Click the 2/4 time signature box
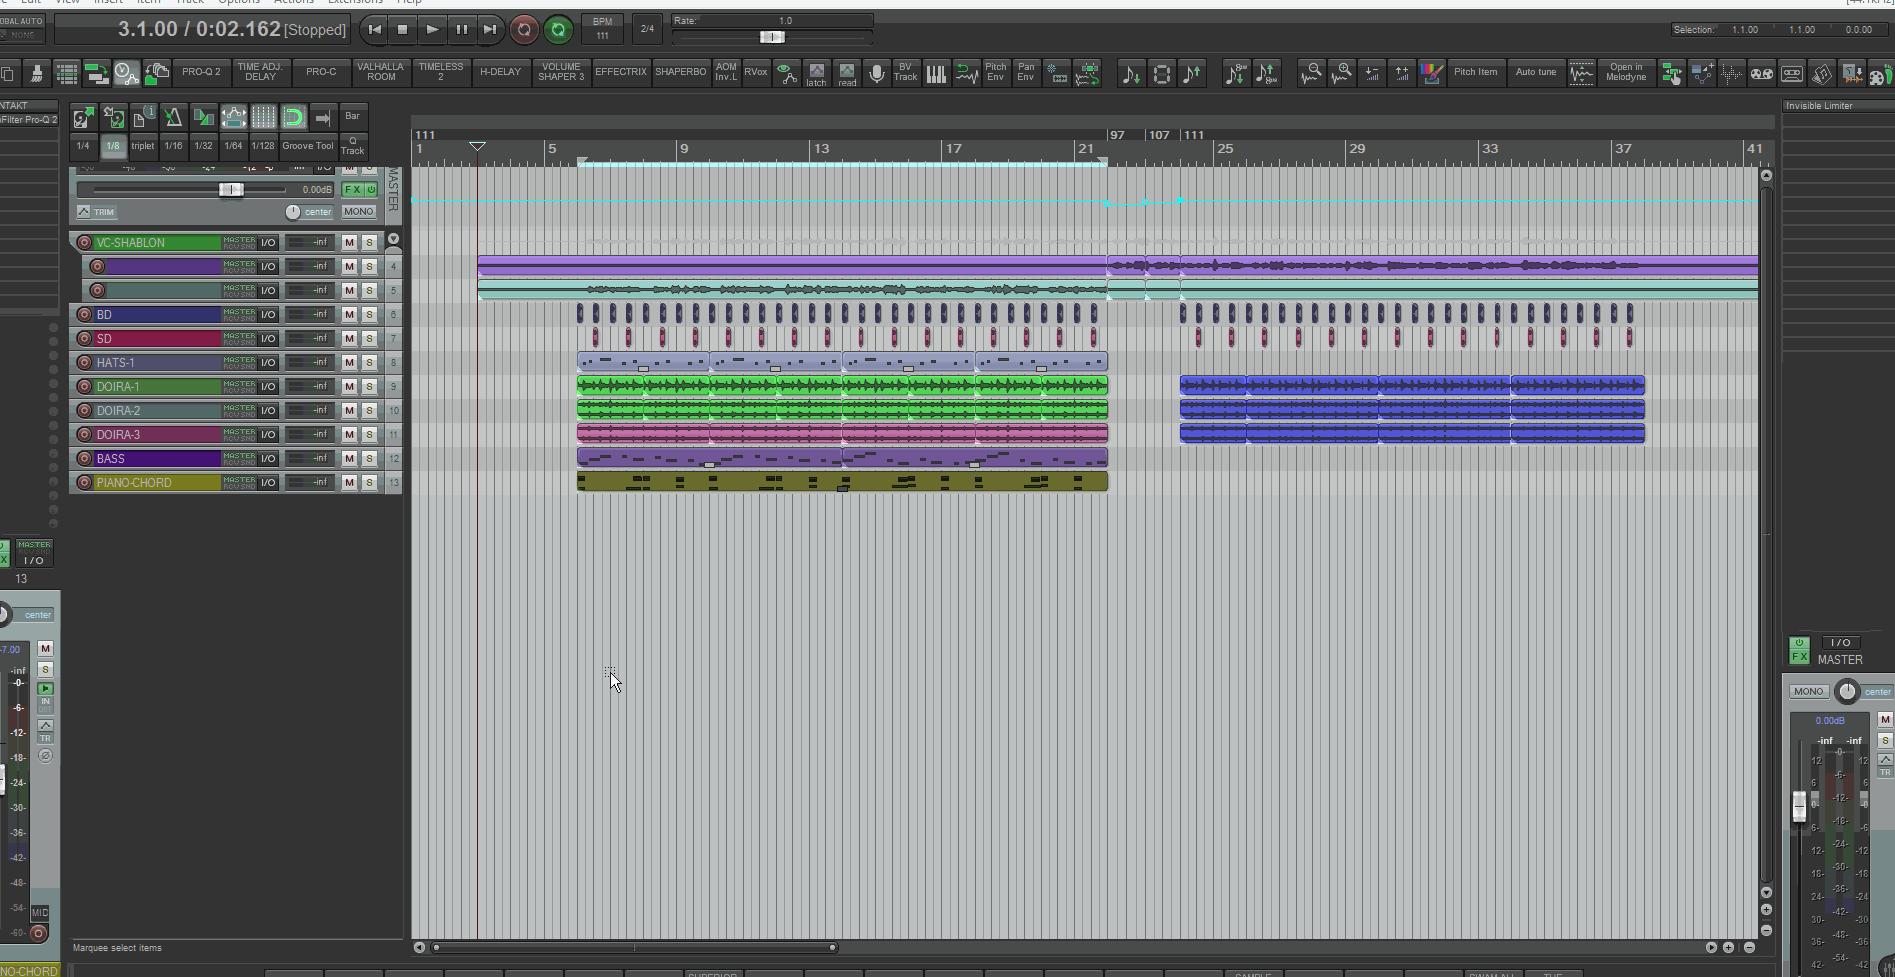The image size is (1895, 977). [x=647, y=29]
